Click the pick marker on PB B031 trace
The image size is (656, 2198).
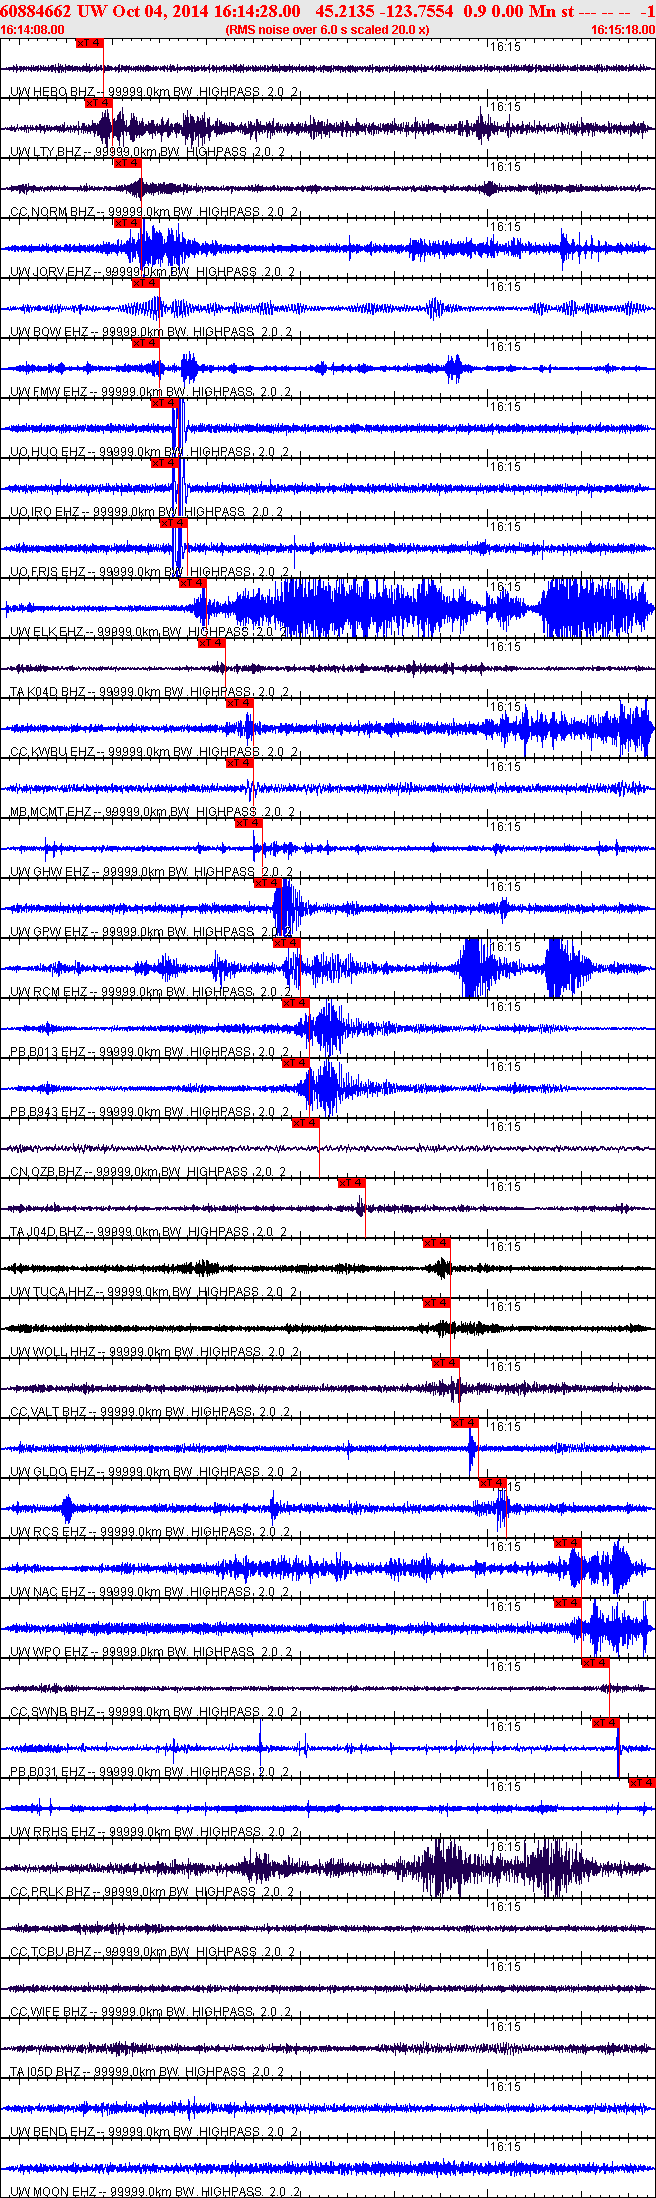coord(606,1723)
